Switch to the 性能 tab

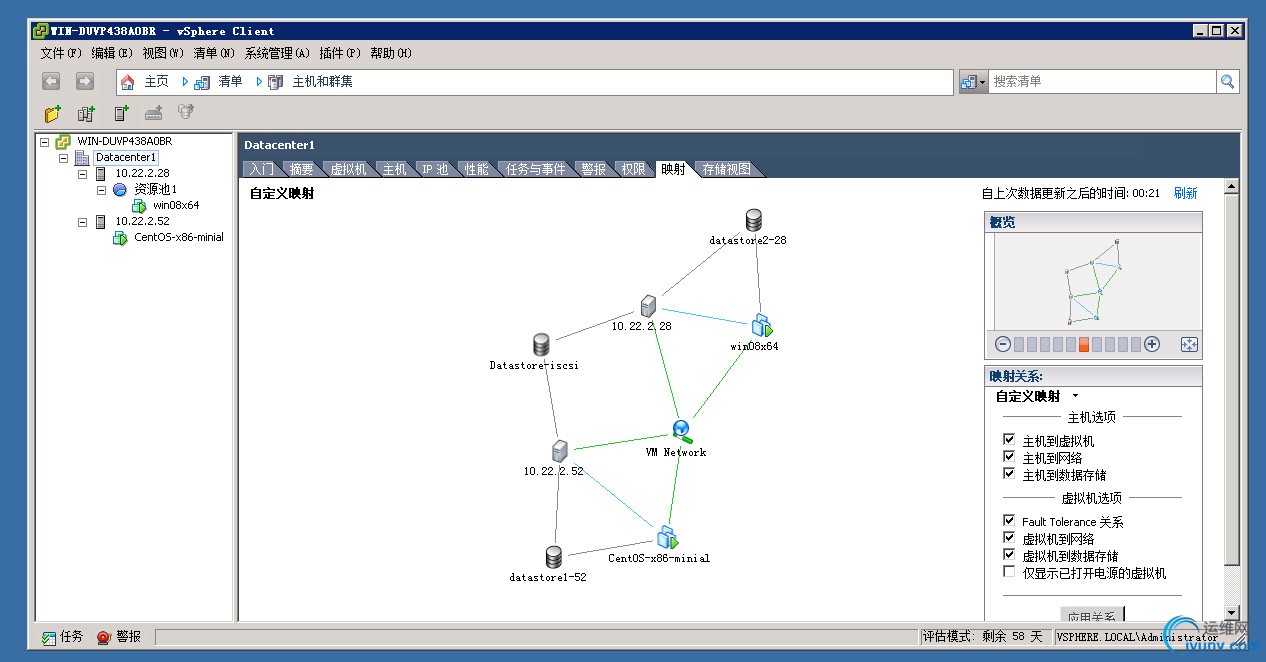coord(476,169)
